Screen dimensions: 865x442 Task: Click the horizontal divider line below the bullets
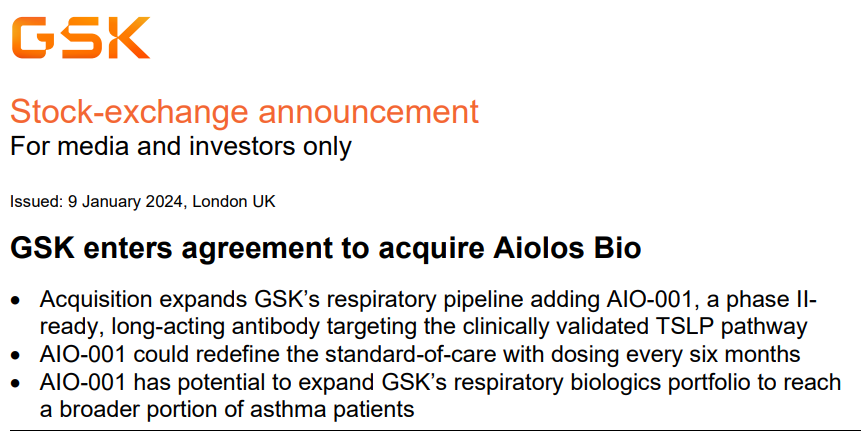432,430
